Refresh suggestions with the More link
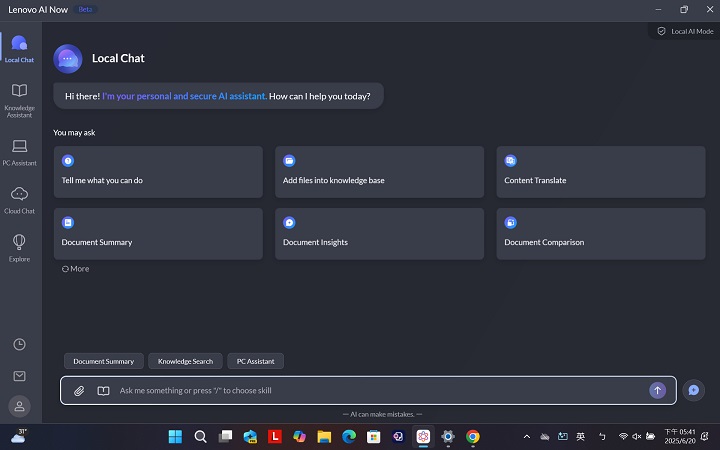This screenshot has width=720, height=450. point(76,269)
